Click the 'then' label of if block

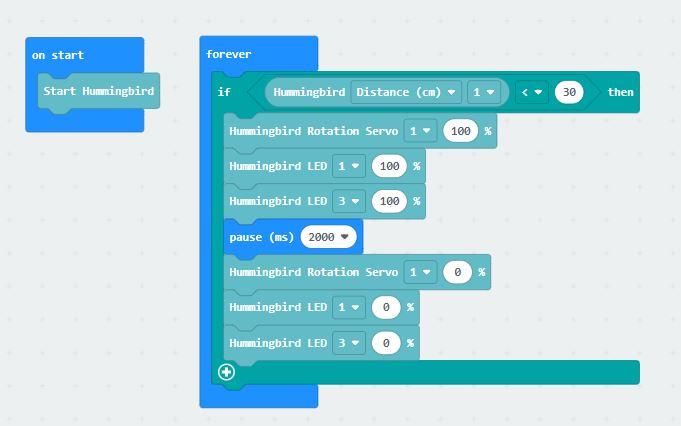point(620,92)
